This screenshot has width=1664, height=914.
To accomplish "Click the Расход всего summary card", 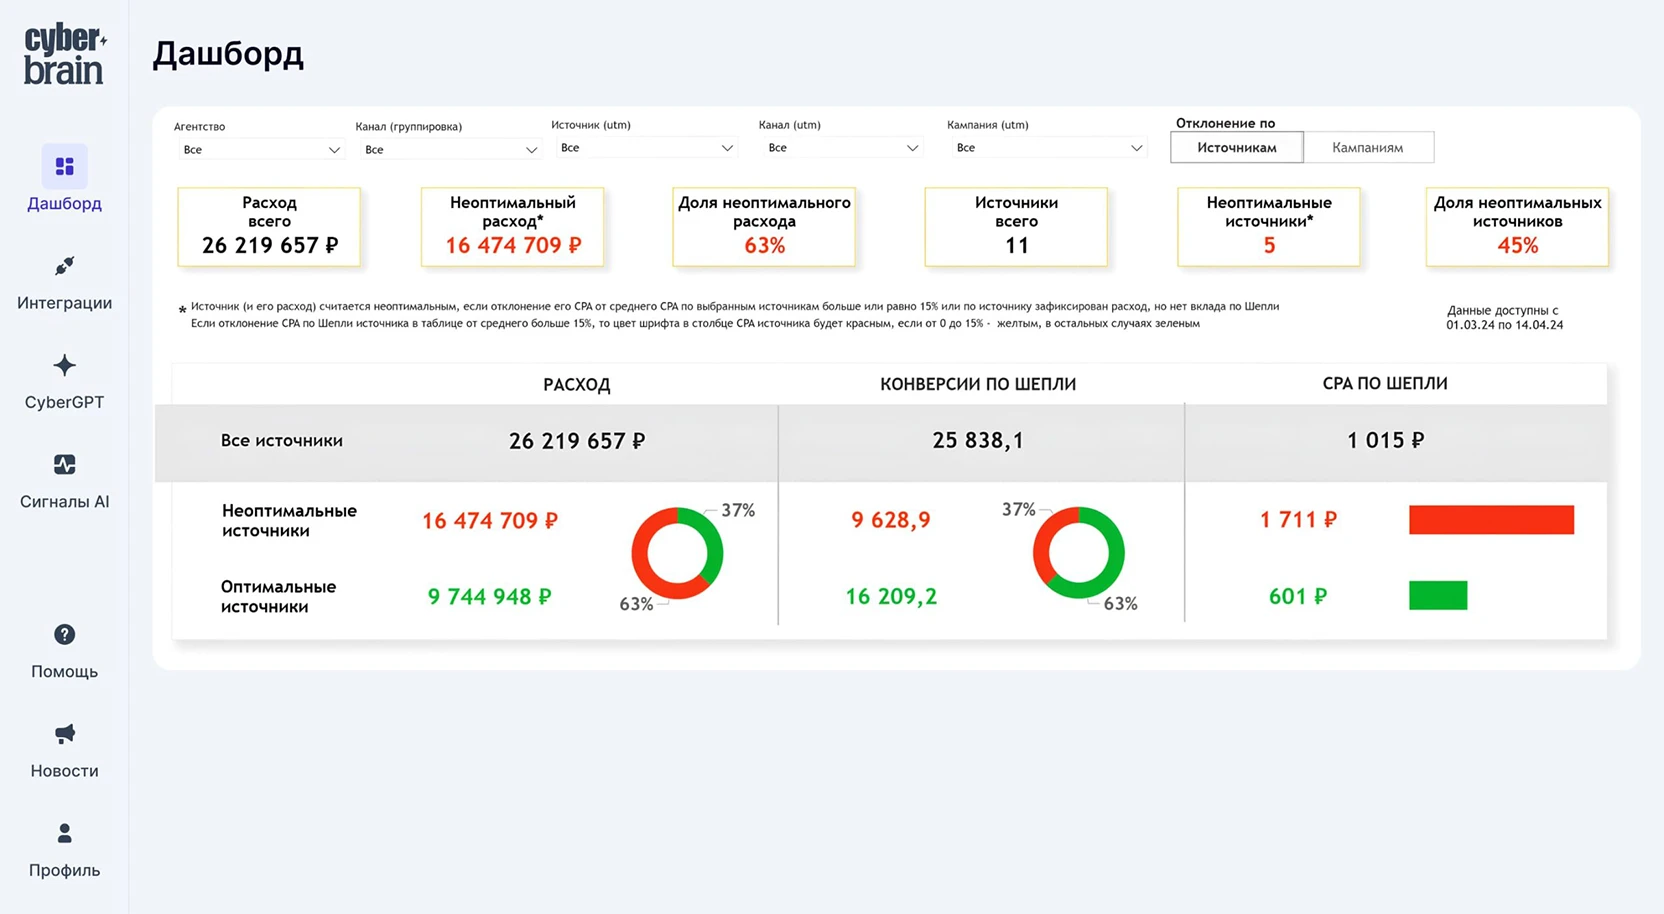I will click(x=269, y=226).
